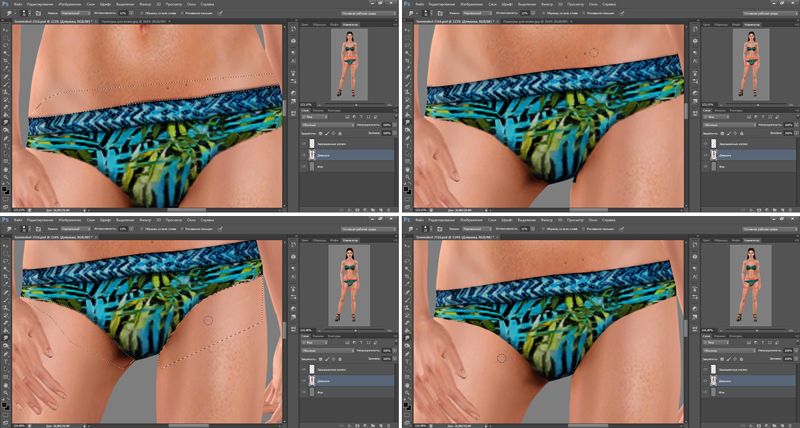Toggle the finger painting checkbox in bottom-left window

point(182,229)
